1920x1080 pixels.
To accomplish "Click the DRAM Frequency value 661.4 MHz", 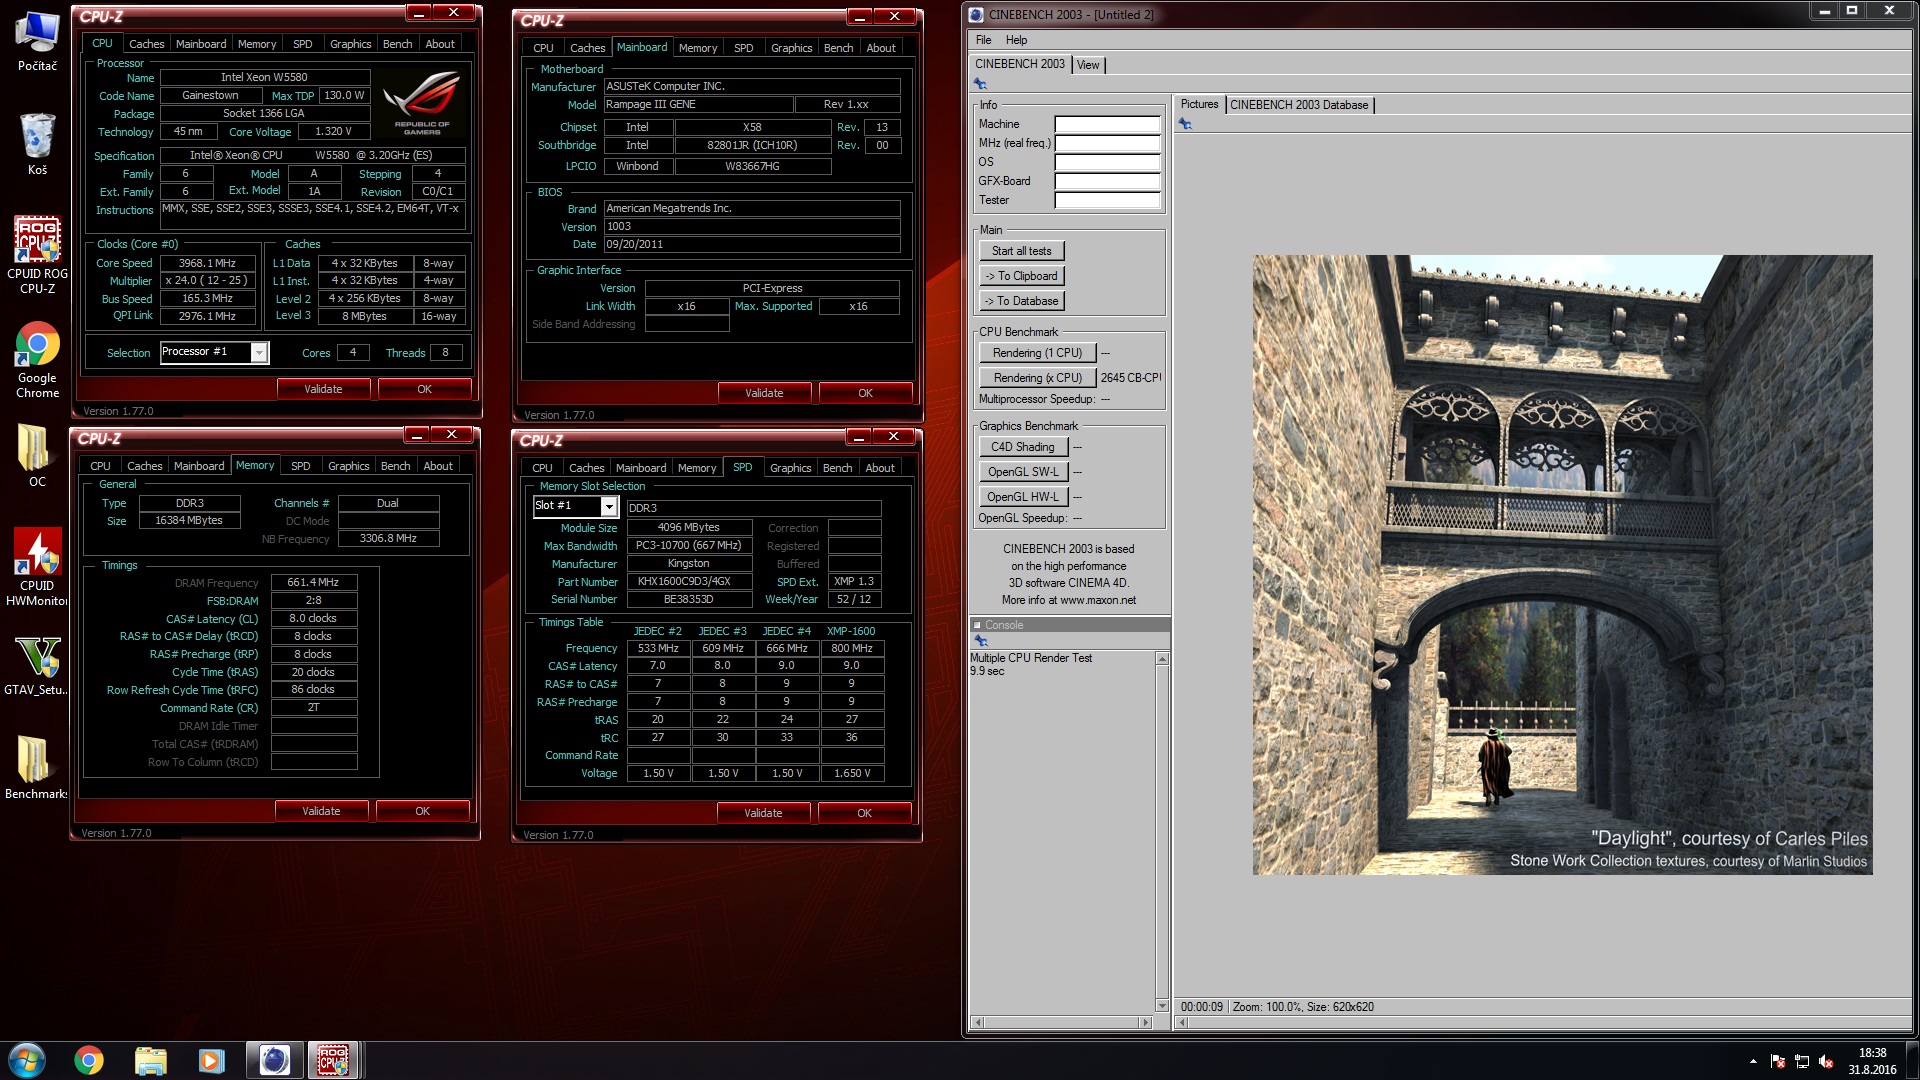I will (313, 582).
